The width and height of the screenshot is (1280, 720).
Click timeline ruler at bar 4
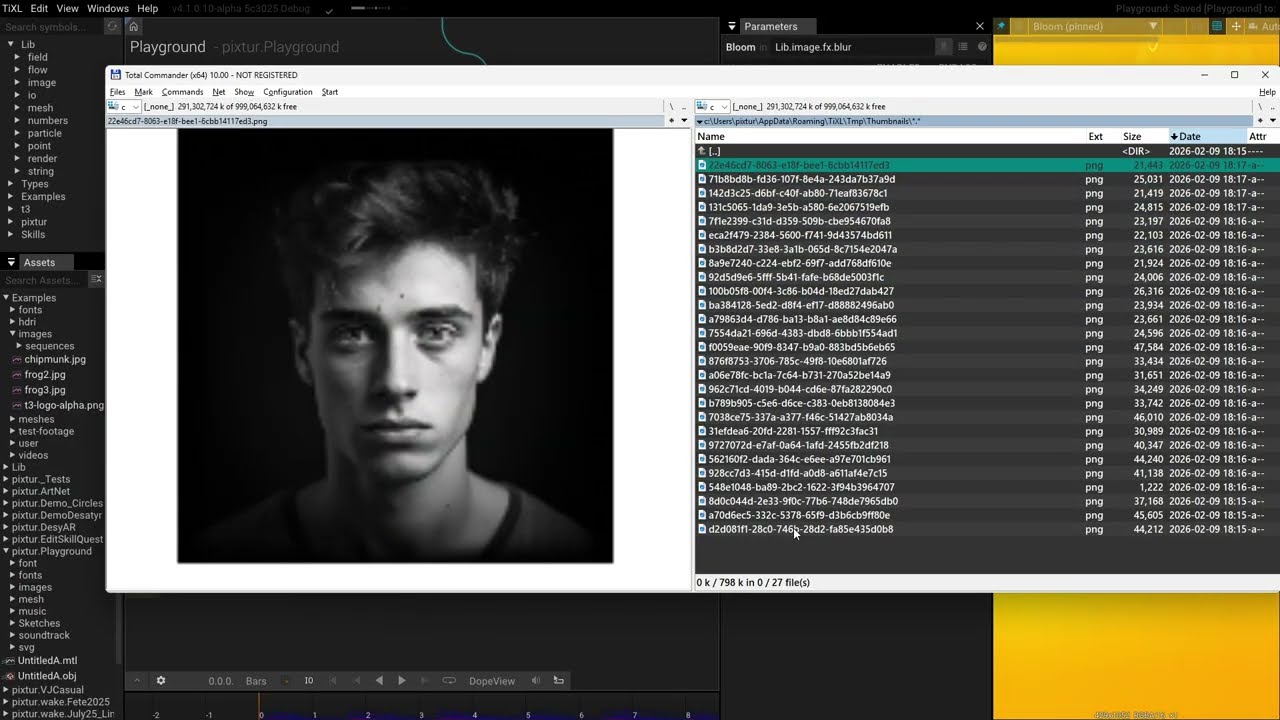474,715
